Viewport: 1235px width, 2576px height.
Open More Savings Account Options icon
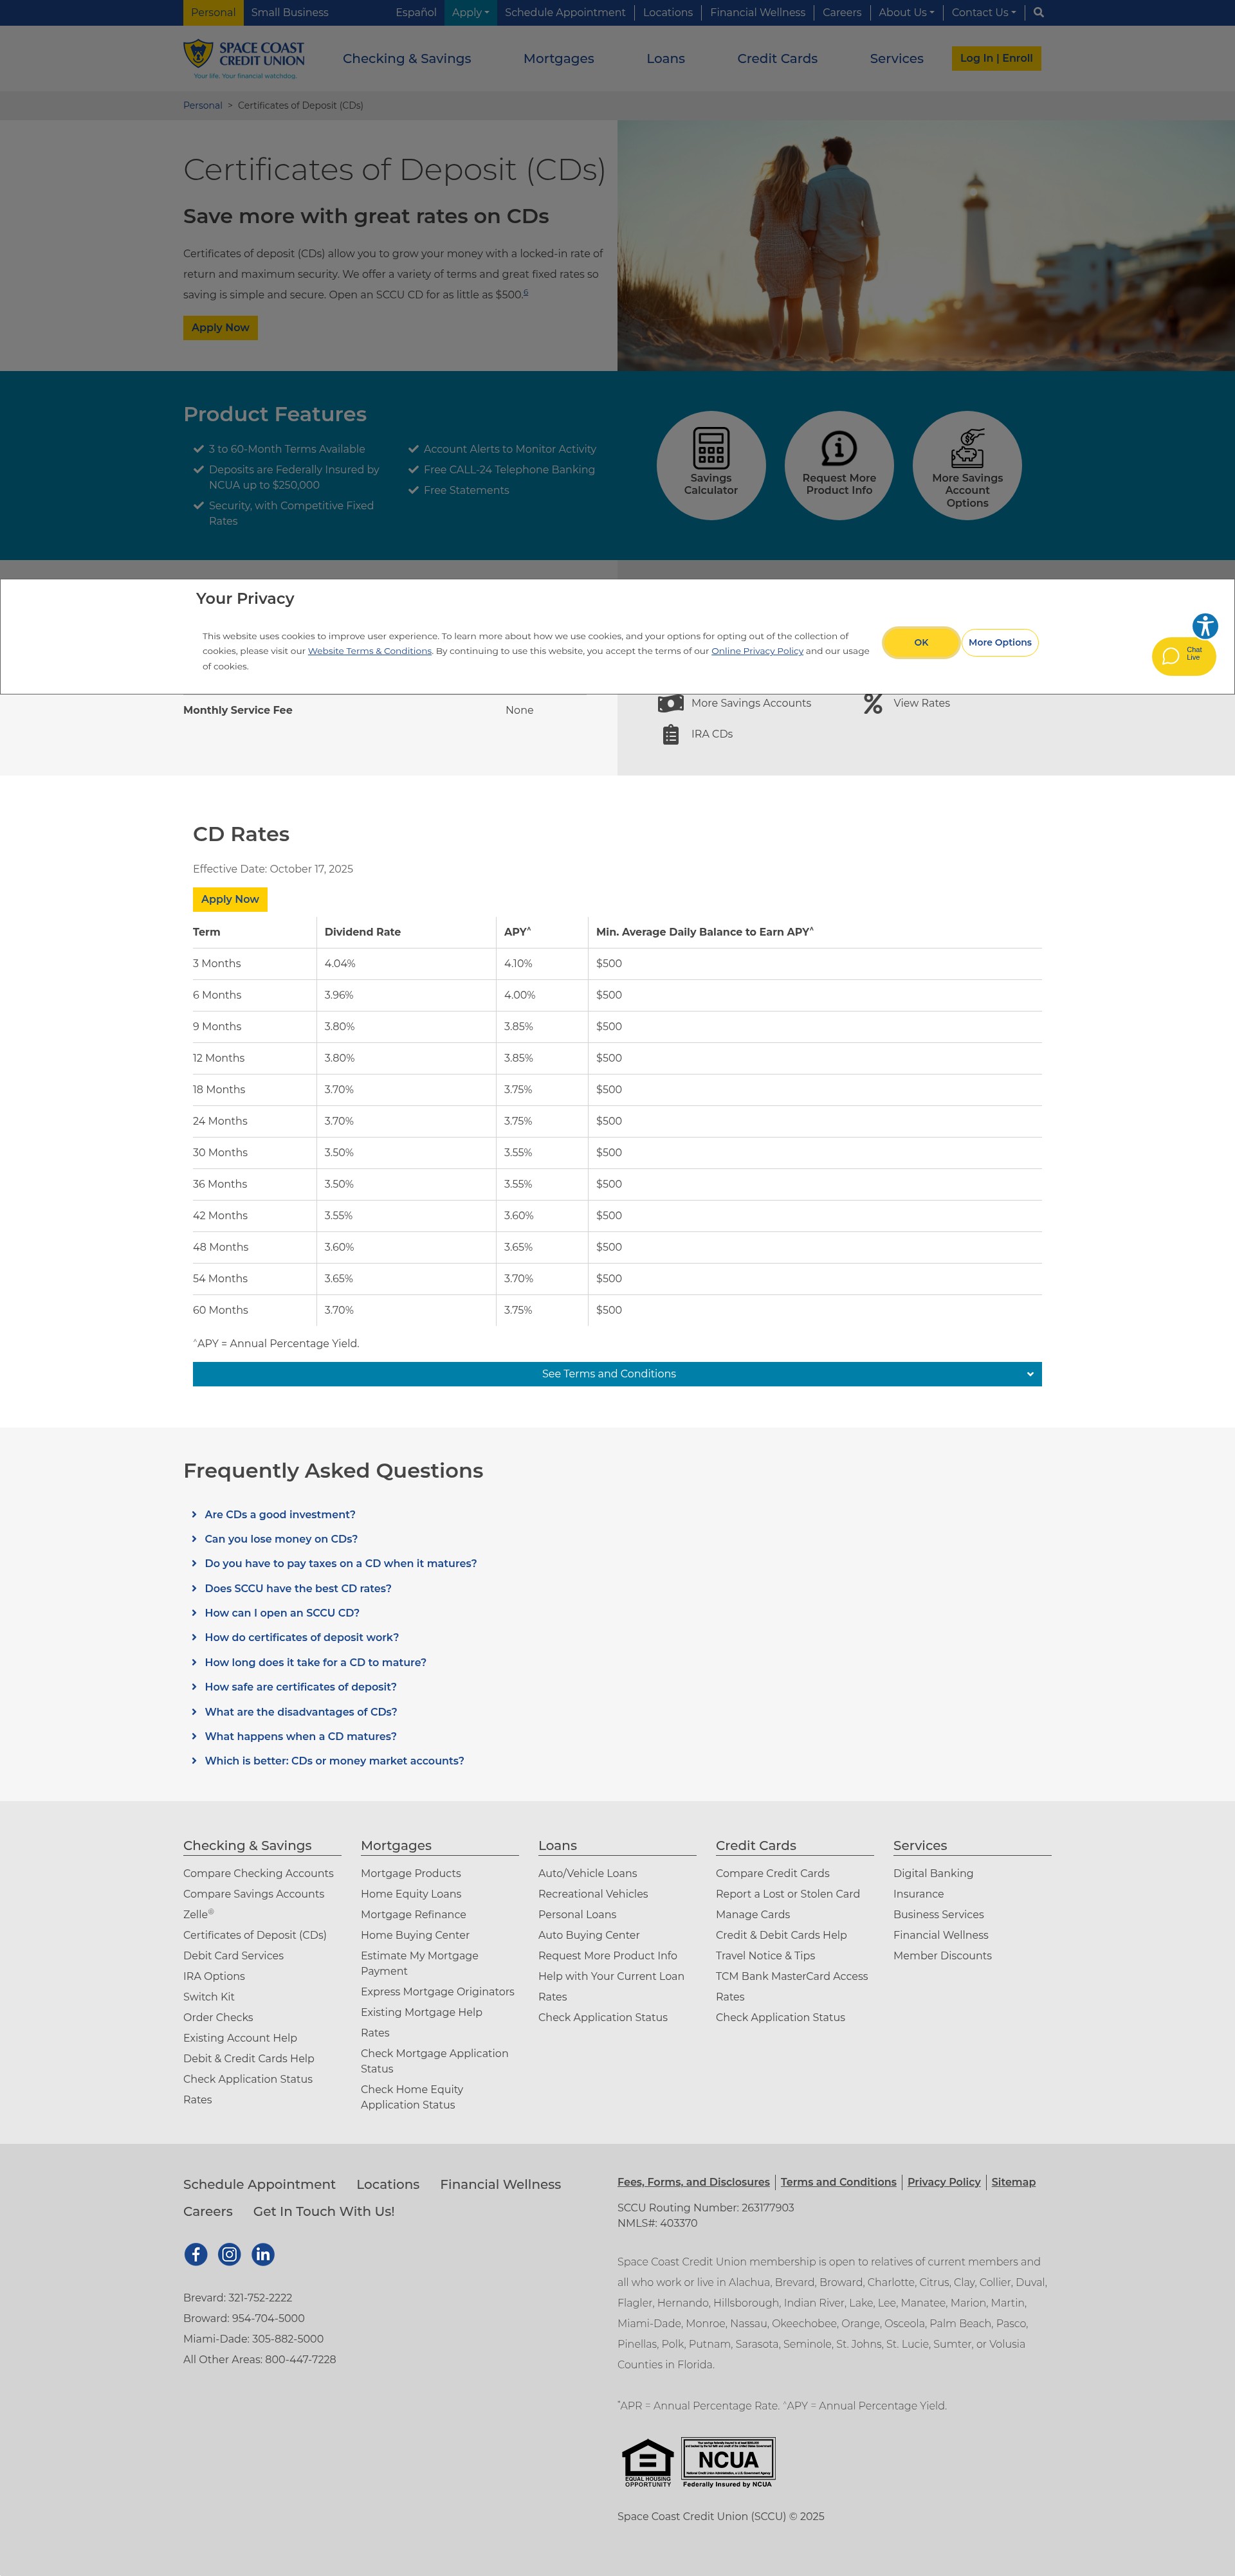[x=967, y=465]
